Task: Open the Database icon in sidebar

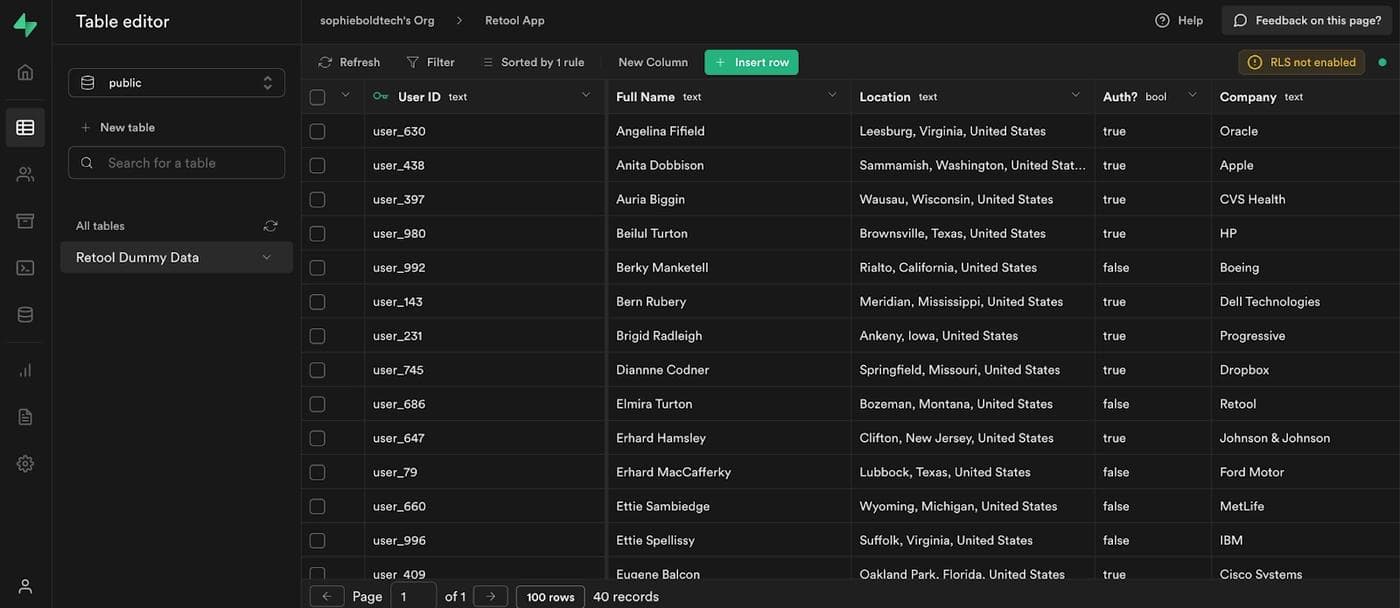Action: pyautogui.click(x=25, y=315)
